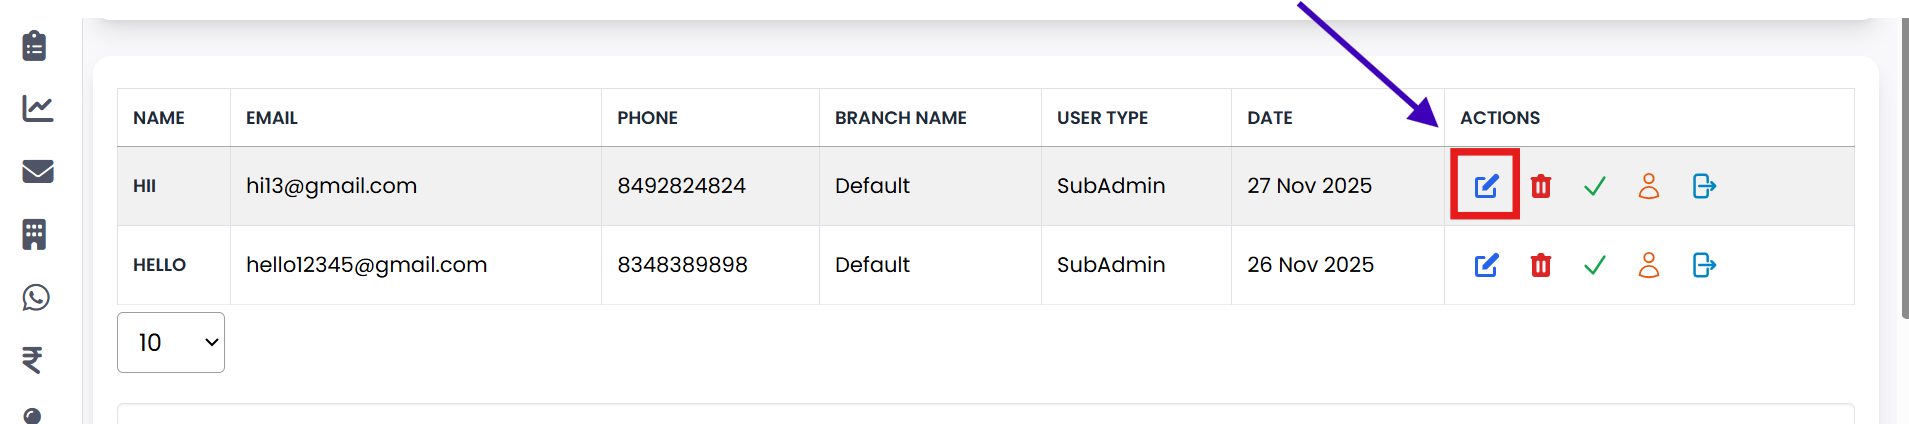Approve HII user with green checkmark
The width and height of the screenshot is (1909, 424).
pyautogui.click(x=1595, y=186)
